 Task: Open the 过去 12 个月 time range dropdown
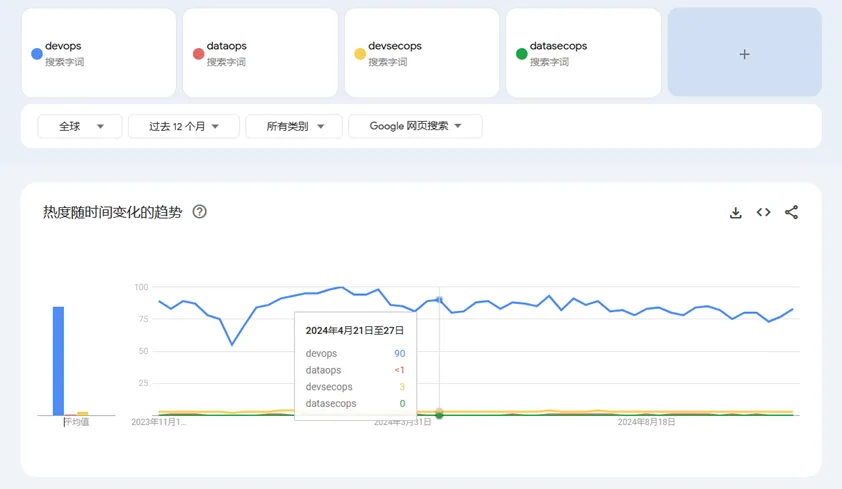point(184,126)
